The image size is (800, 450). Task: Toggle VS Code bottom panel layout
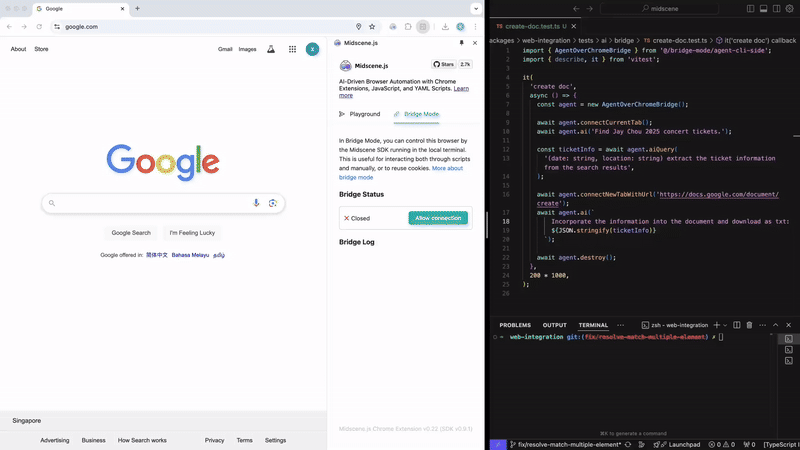[x=764, y=9]
